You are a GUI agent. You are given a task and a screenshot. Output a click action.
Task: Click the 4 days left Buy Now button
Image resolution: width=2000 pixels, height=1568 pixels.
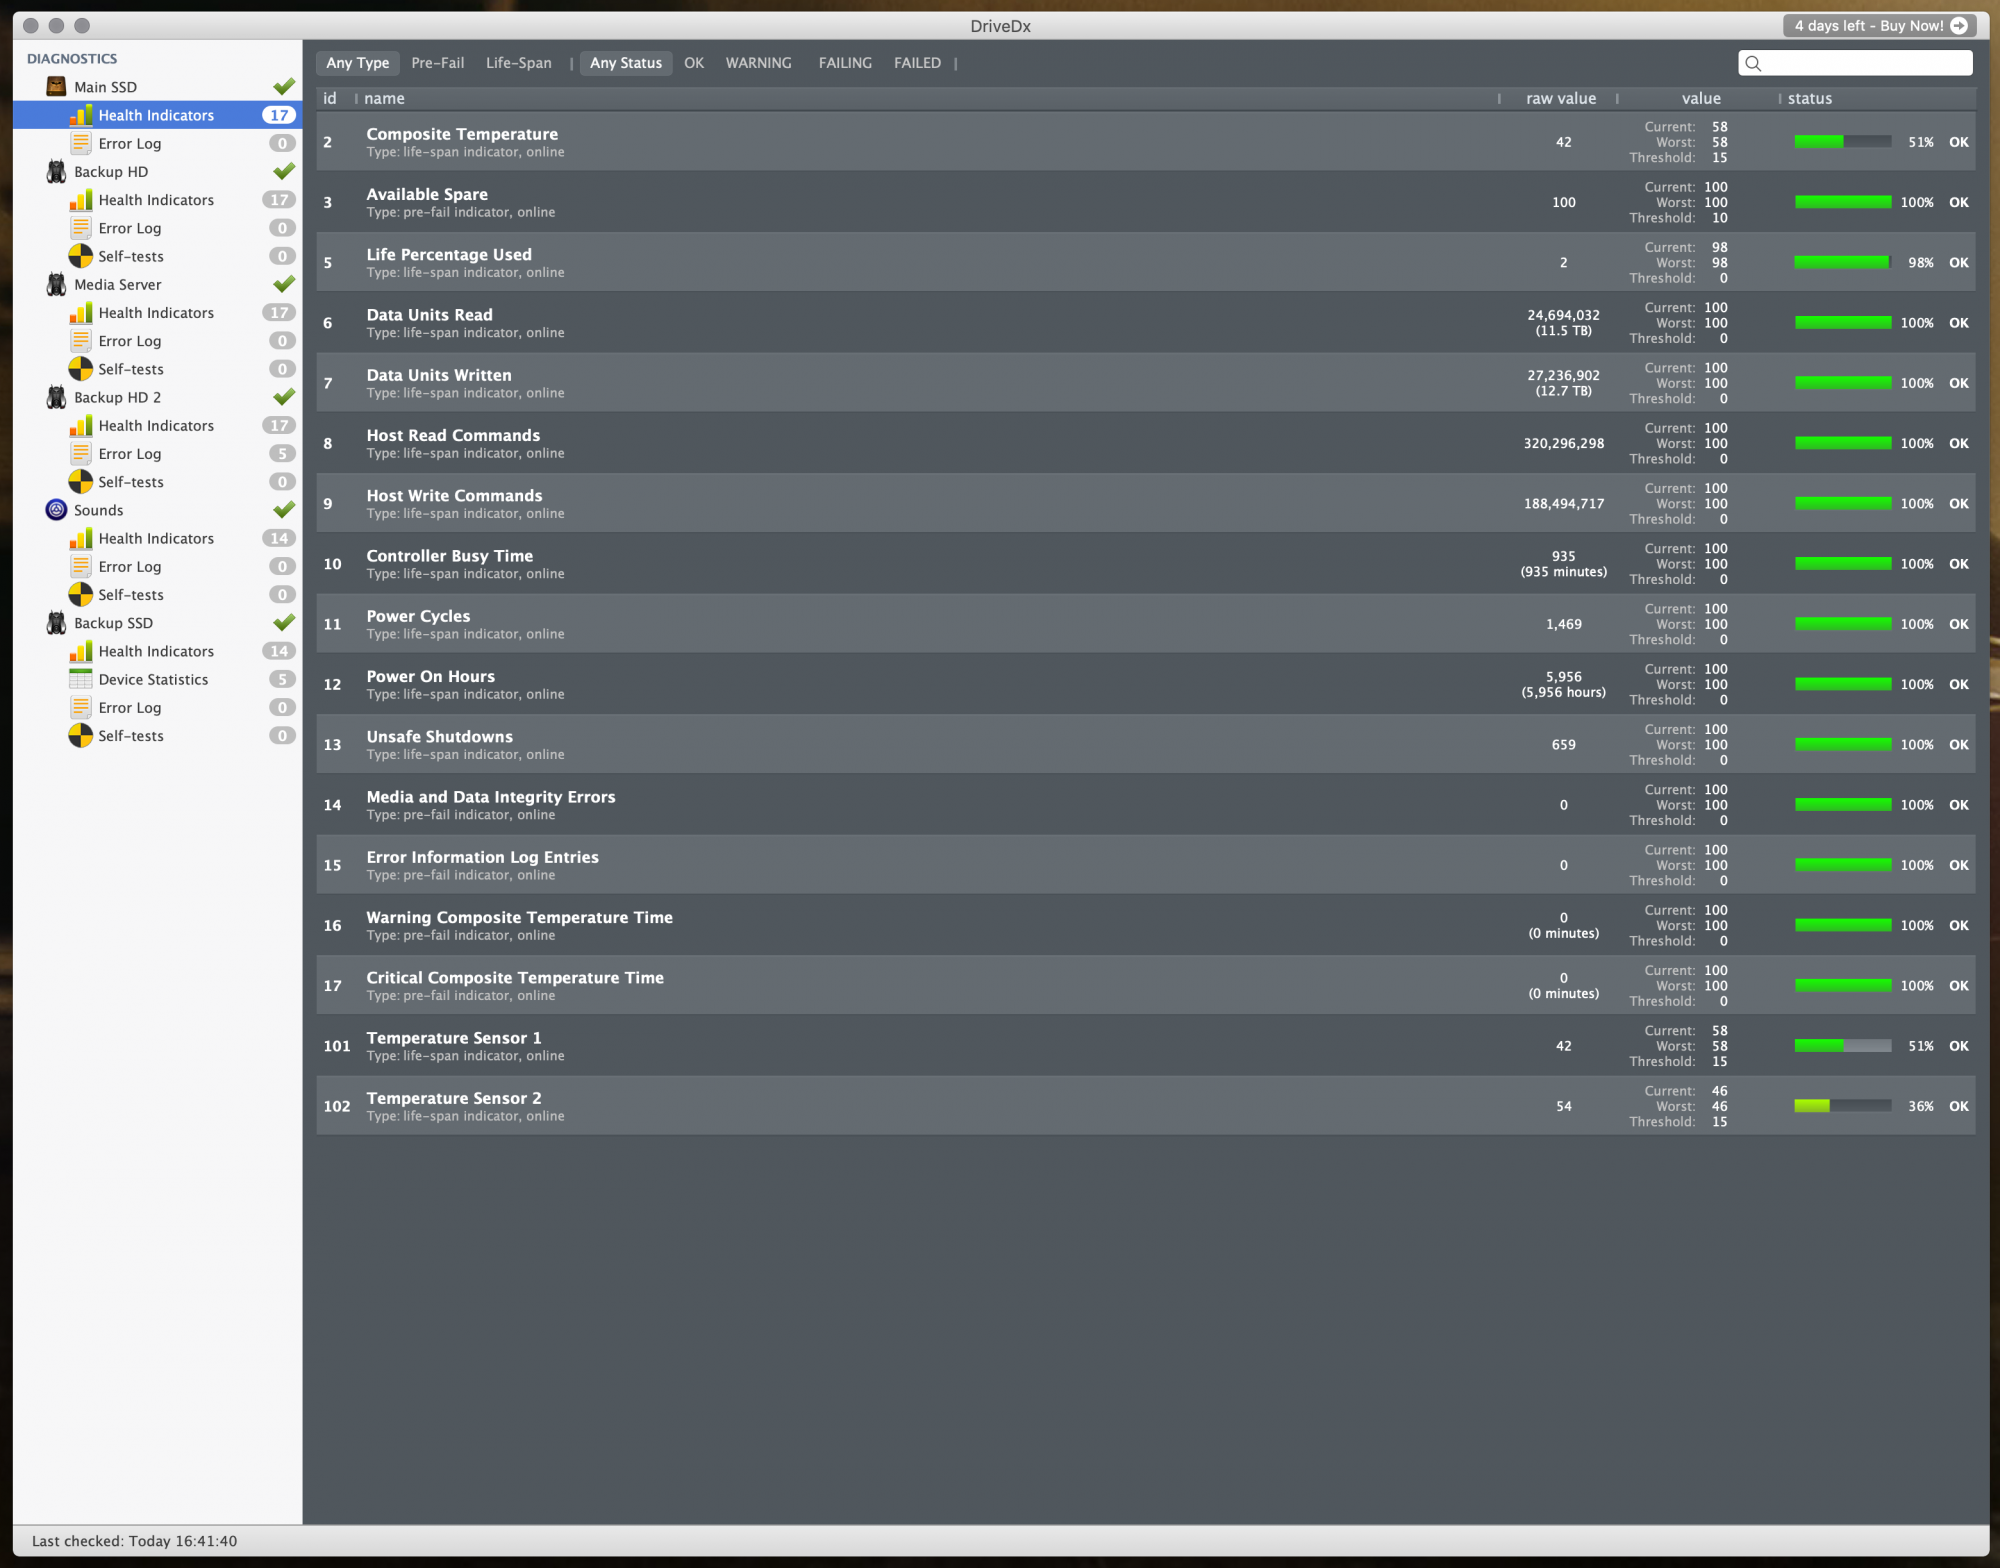coord(1880,26)
